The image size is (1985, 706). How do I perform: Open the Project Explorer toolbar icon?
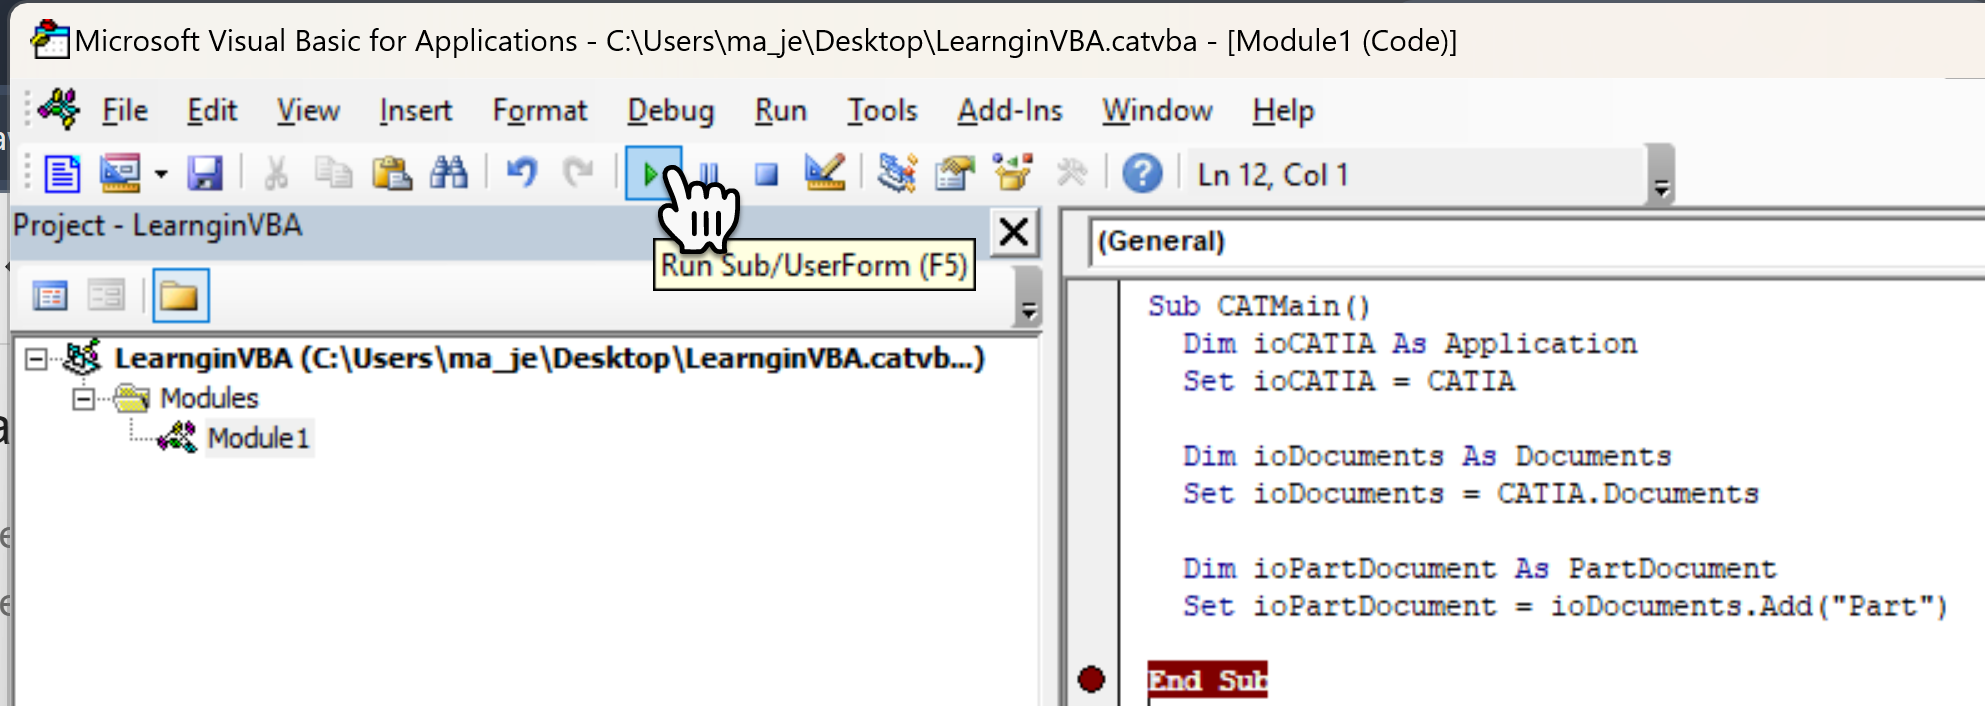897,173
